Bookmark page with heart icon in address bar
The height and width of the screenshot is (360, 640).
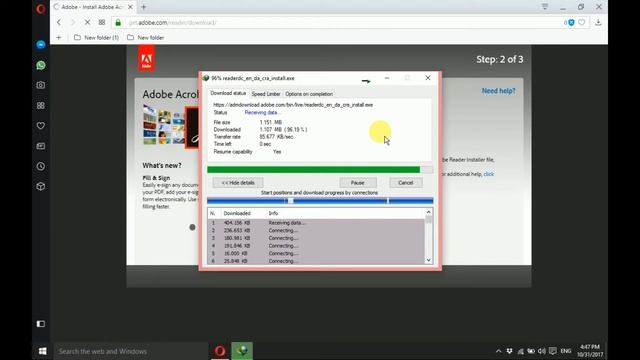click(x=582, y=22)
